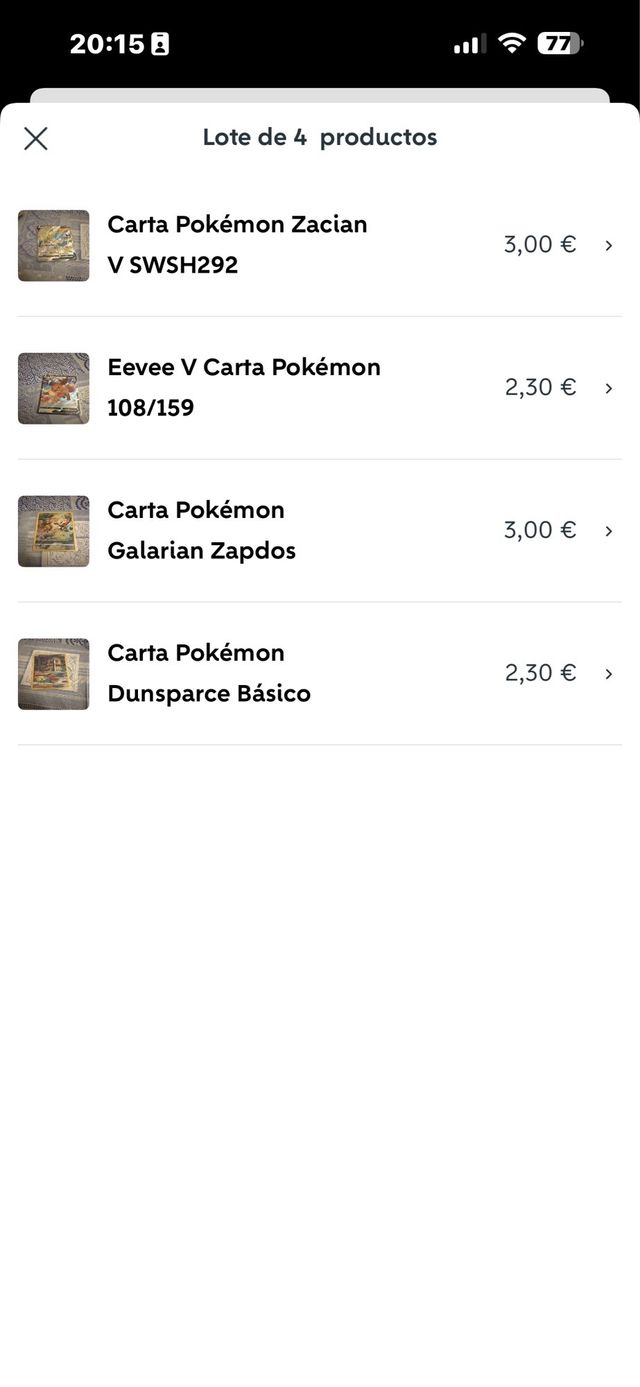
Task: Tap the Galarian Zapdos card thumbnail
Action: [x=53, y=531]
